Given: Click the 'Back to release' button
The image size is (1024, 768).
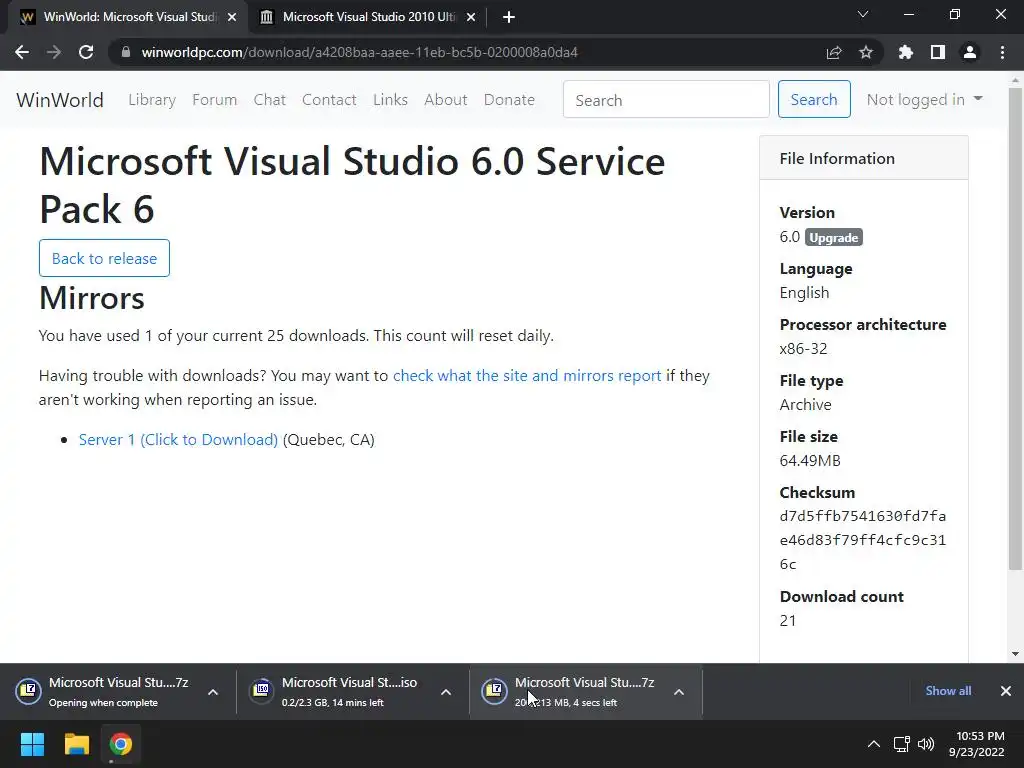Looking at the screenshot, I should [x=104, y=258].
